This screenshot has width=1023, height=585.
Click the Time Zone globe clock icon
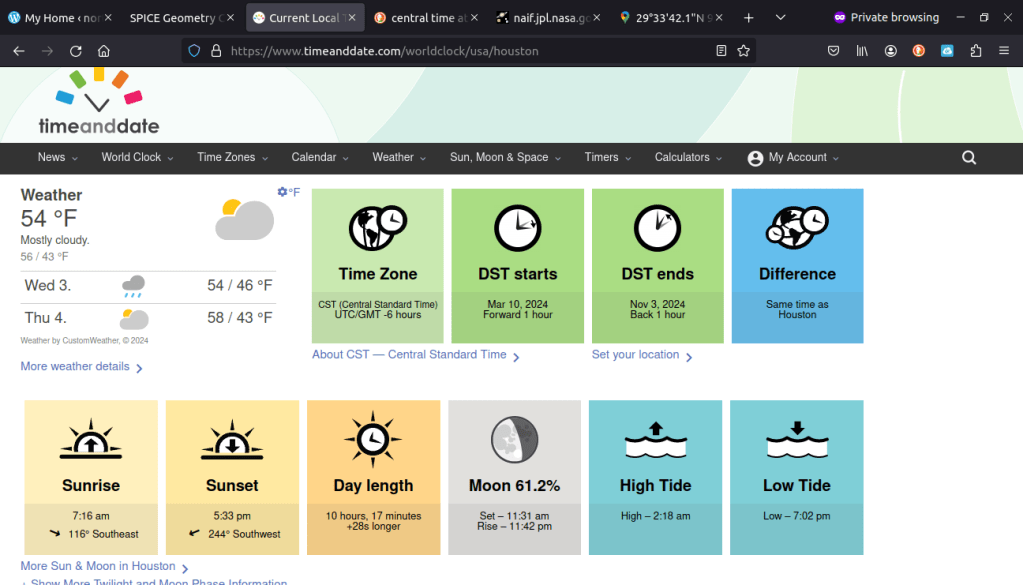(x=377, y=229)
